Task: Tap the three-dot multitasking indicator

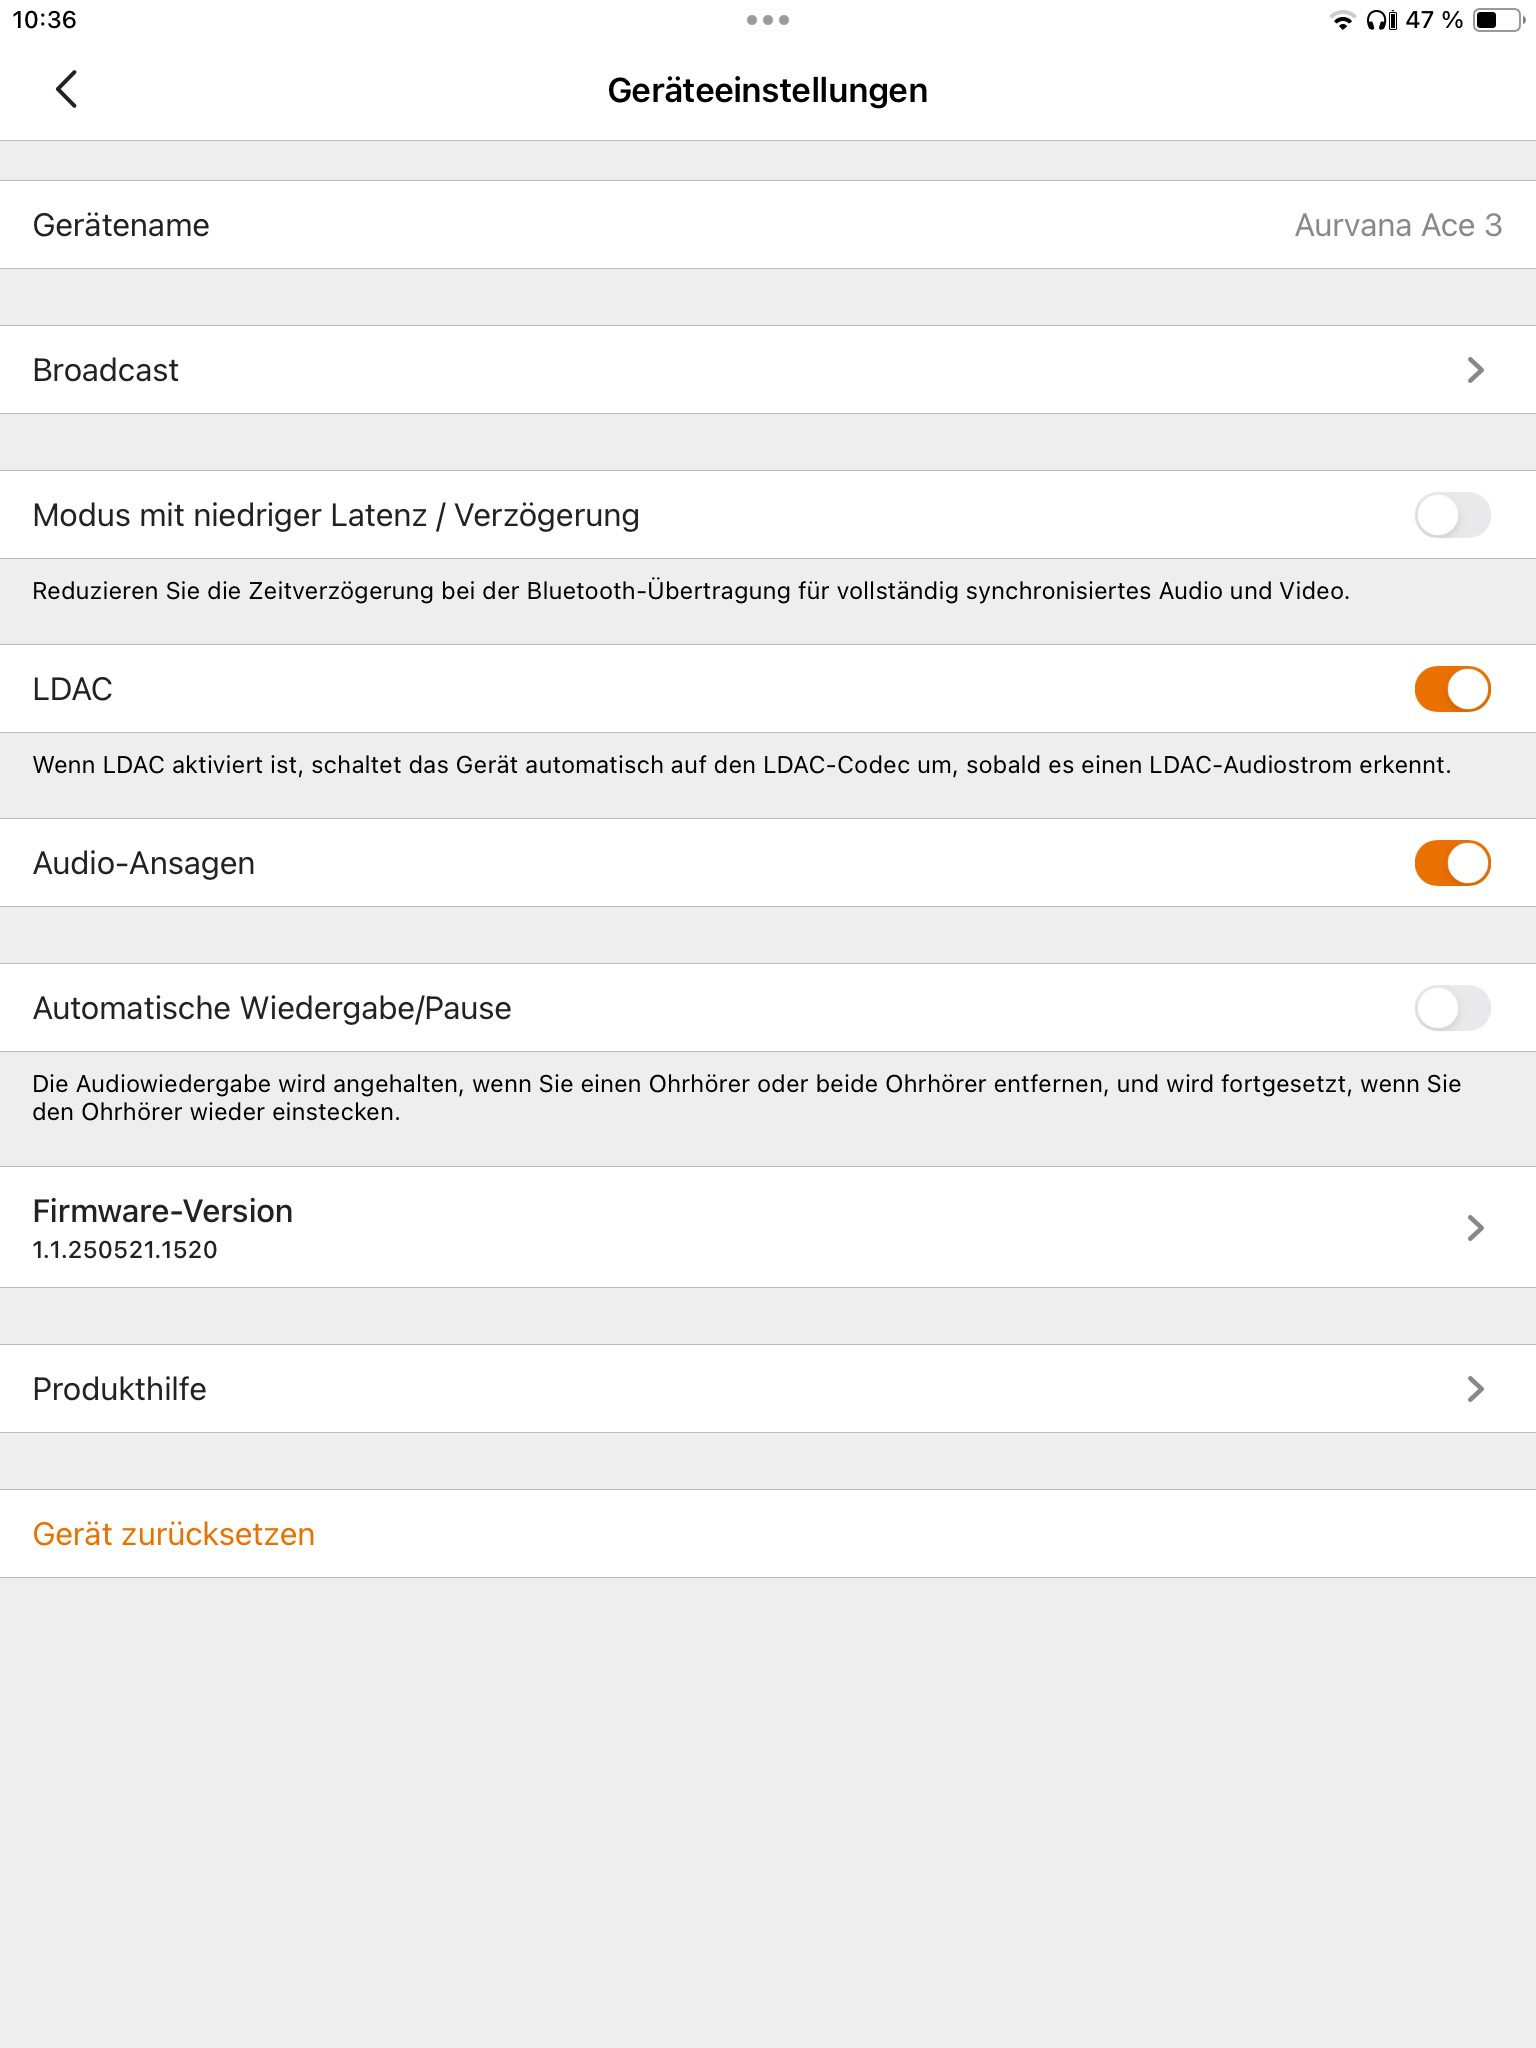Action: tap(767, 20)
